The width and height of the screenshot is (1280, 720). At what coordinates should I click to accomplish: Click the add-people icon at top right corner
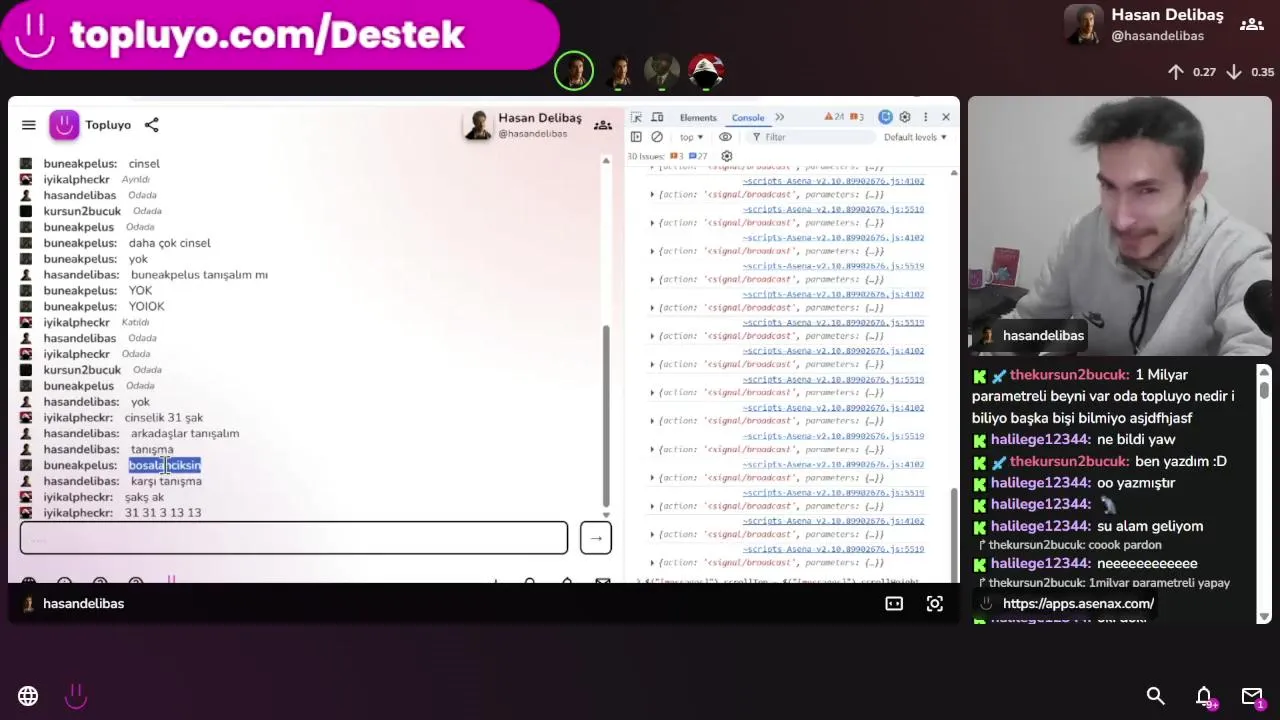coord(1251,24)
